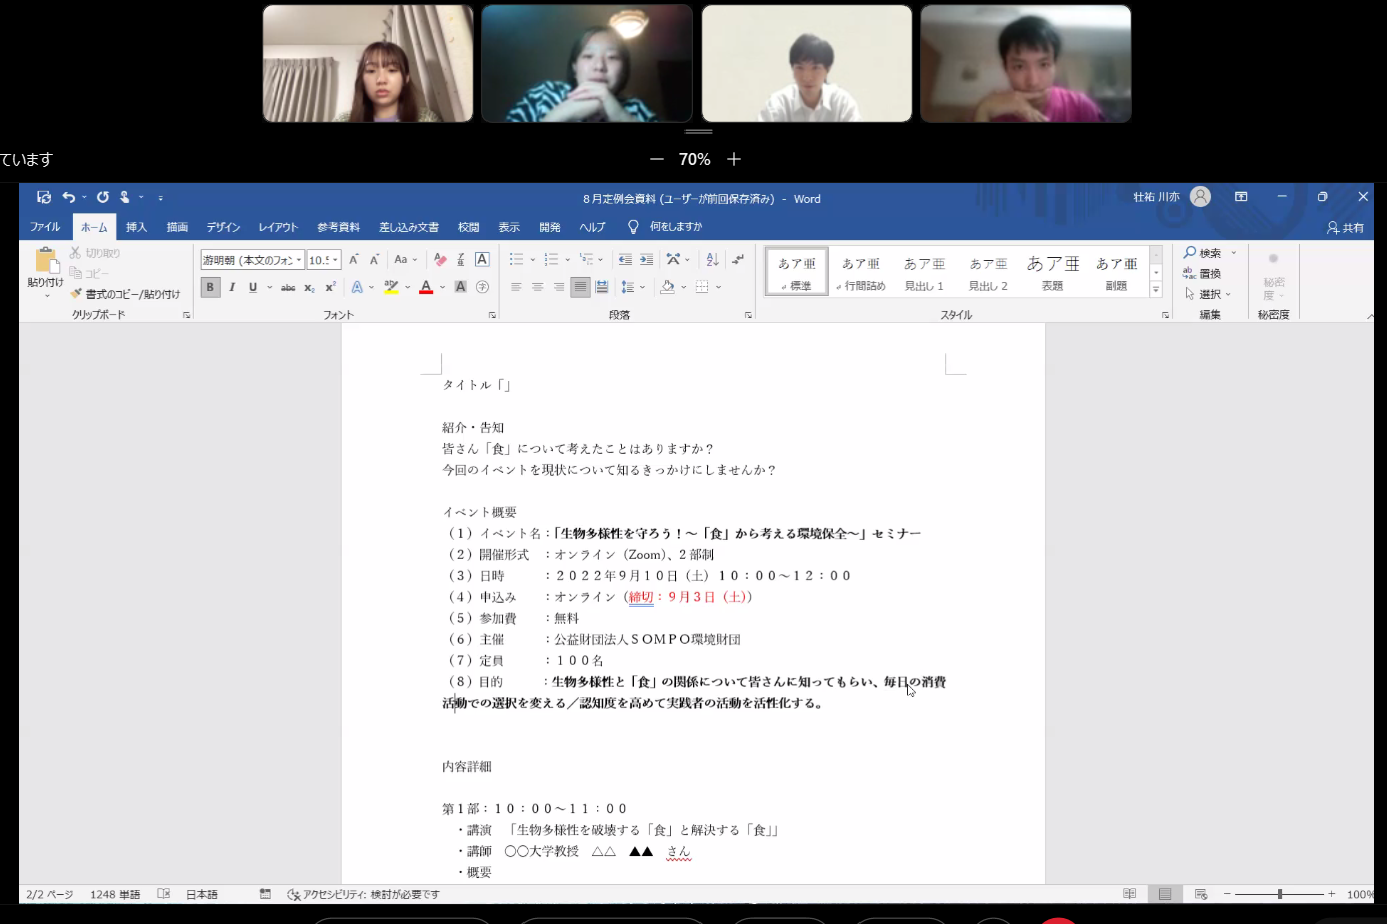Click the yellow text highlight color button

pyautogui.click(x=391, y=287)
